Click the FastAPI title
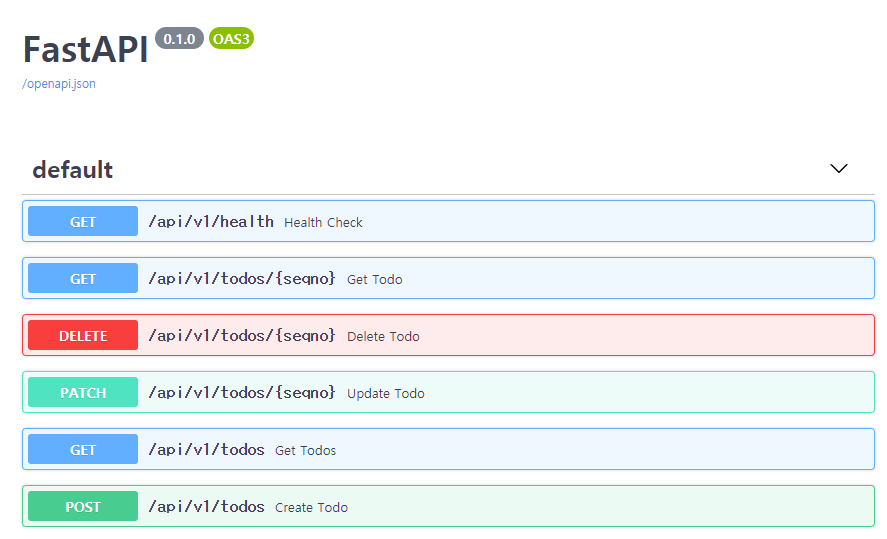 point(85,49)
